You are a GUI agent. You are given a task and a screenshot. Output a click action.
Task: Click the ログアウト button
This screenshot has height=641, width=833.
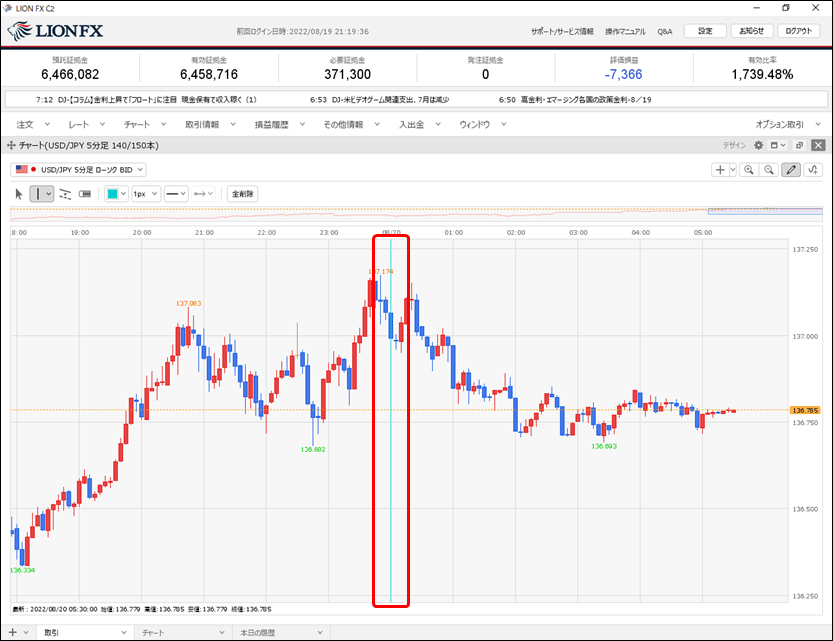(798, 31)
